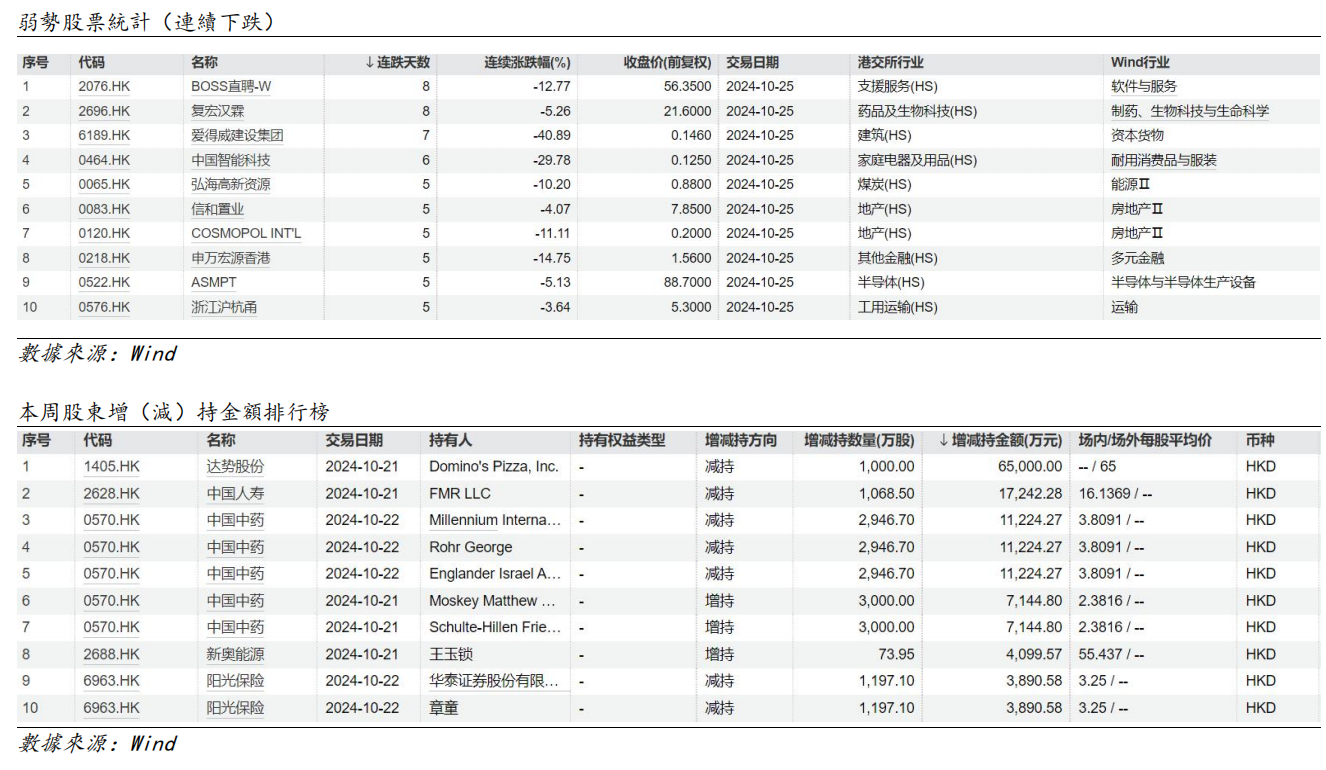This screenshot has width=1326, height=770.
Task: Click the 连续涨跌幅(%) column header
Action: click(x=527, y=63)
